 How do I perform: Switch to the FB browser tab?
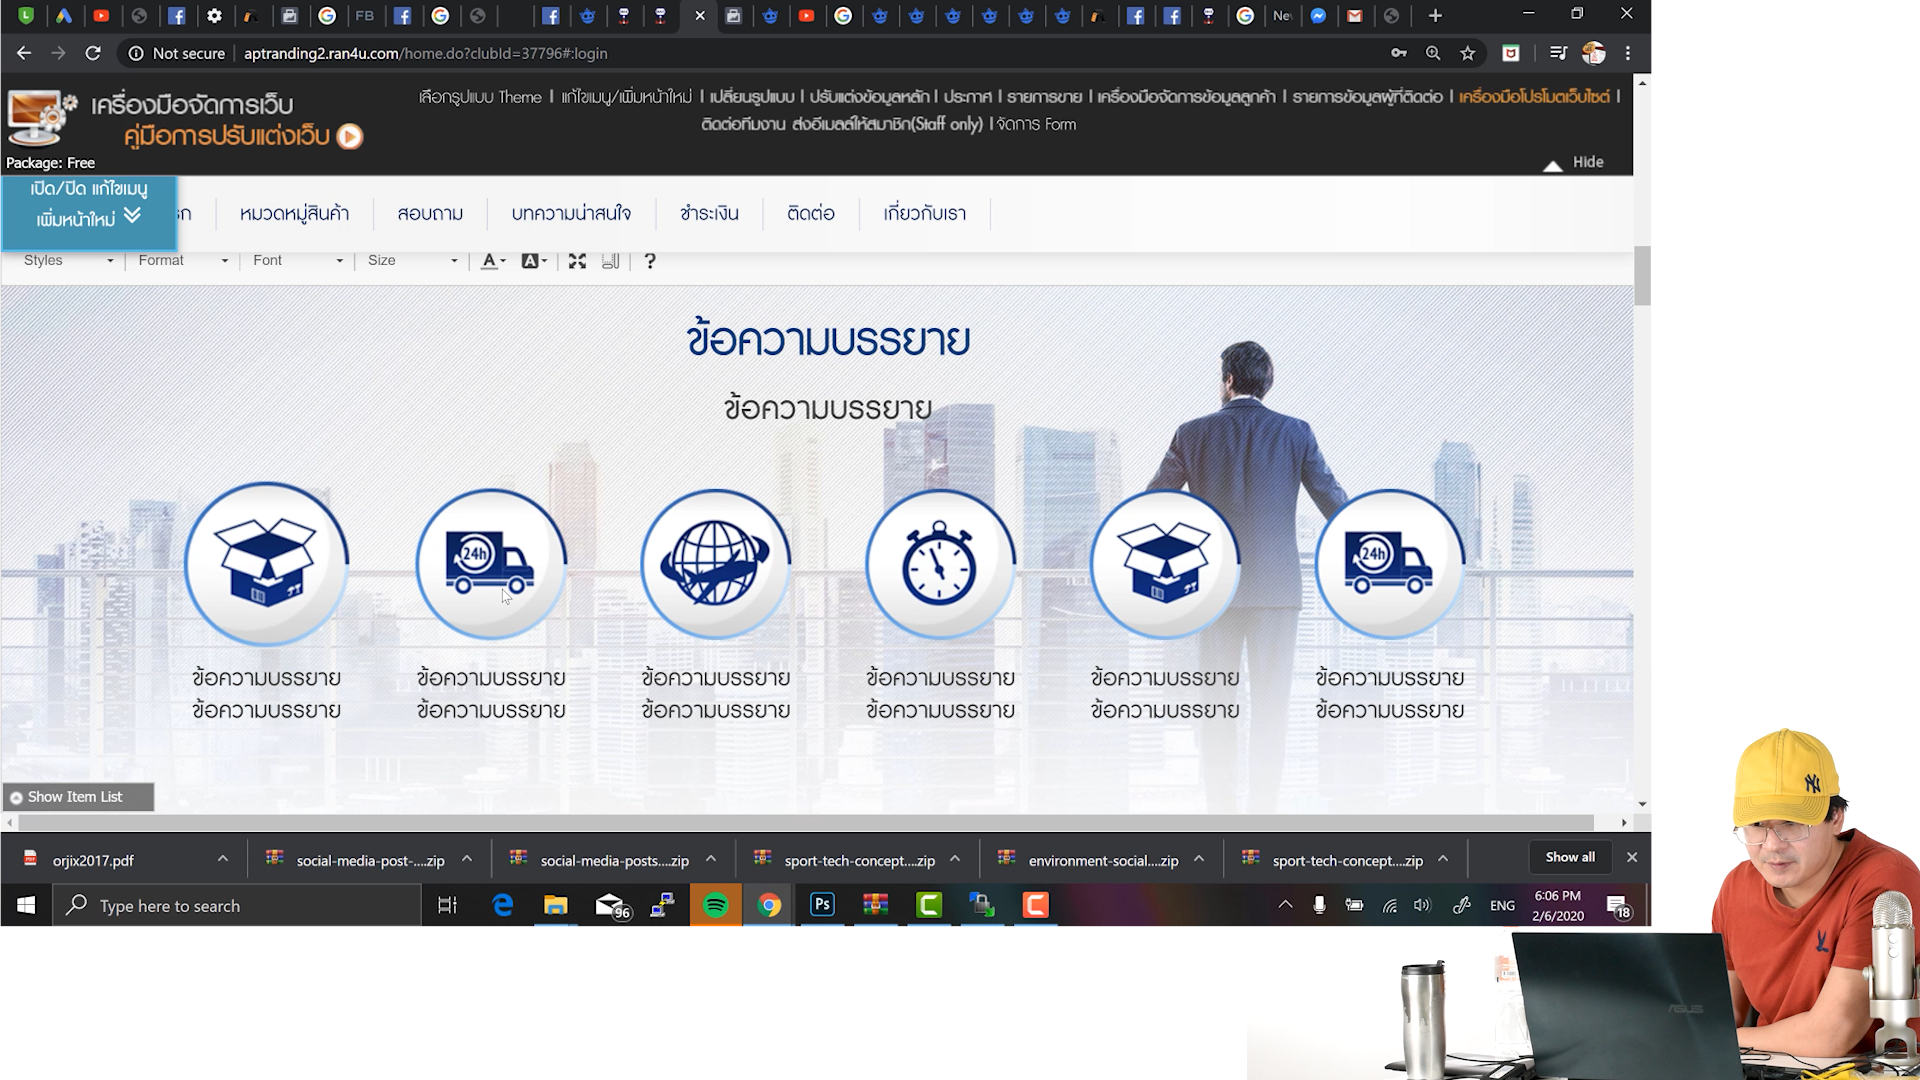(x=365, y=15)
